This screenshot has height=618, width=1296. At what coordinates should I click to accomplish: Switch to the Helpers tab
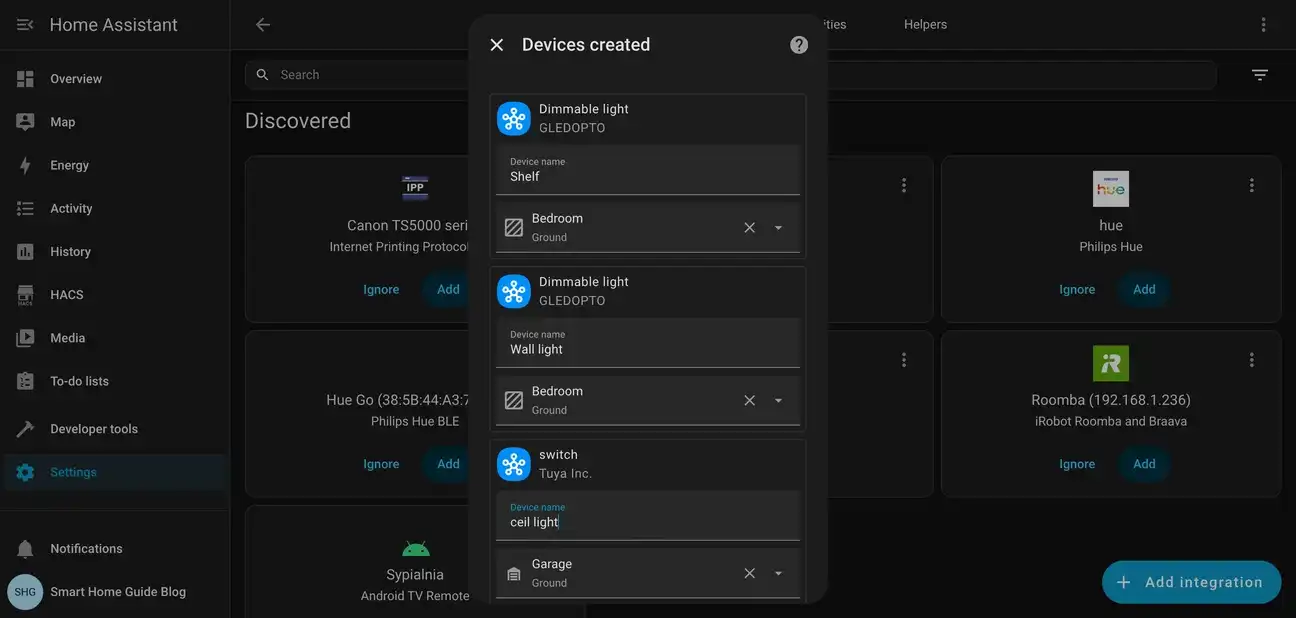pyautogui.click(x=924, y=23)
